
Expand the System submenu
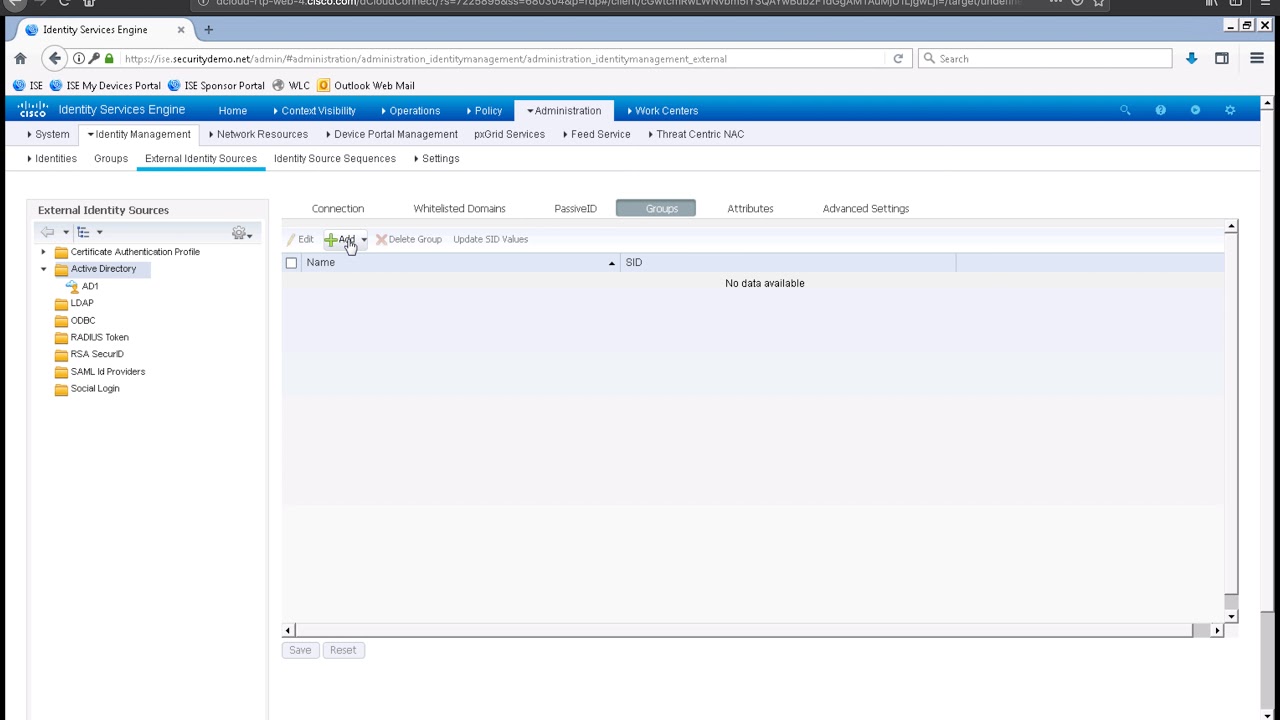(49, 134)
